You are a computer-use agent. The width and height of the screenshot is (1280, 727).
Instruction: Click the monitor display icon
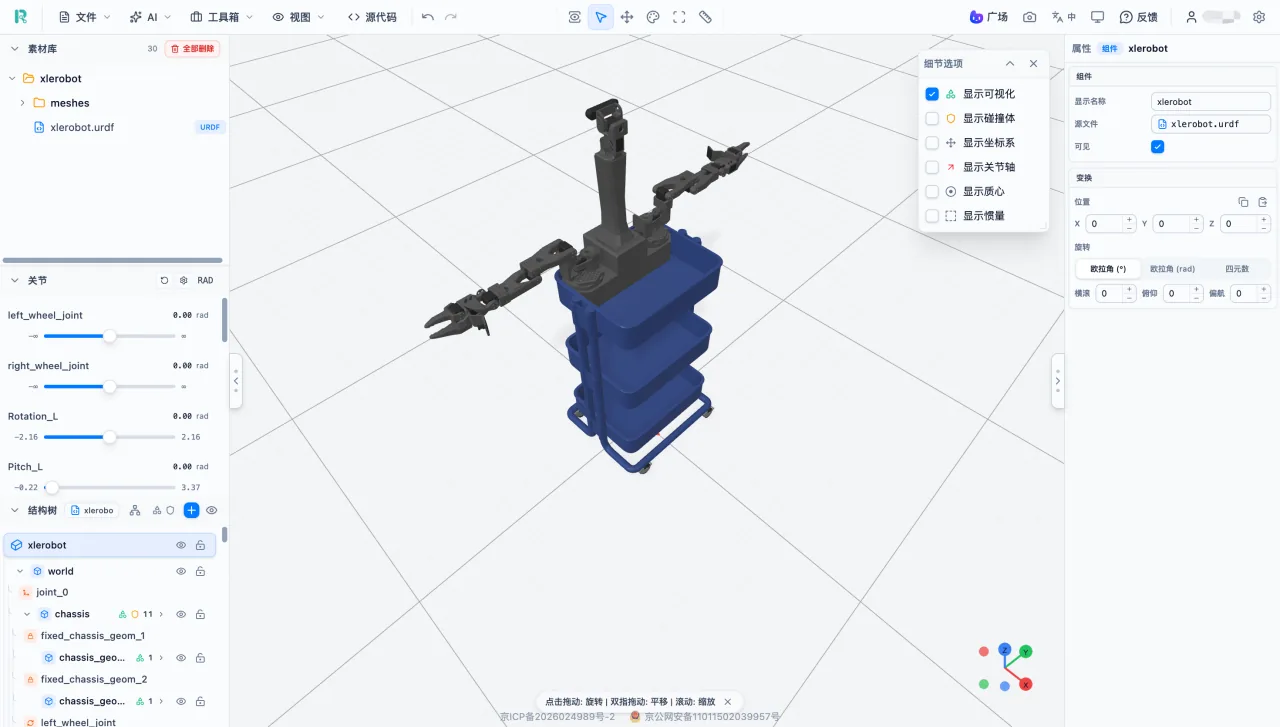[x=1097, y=17]
